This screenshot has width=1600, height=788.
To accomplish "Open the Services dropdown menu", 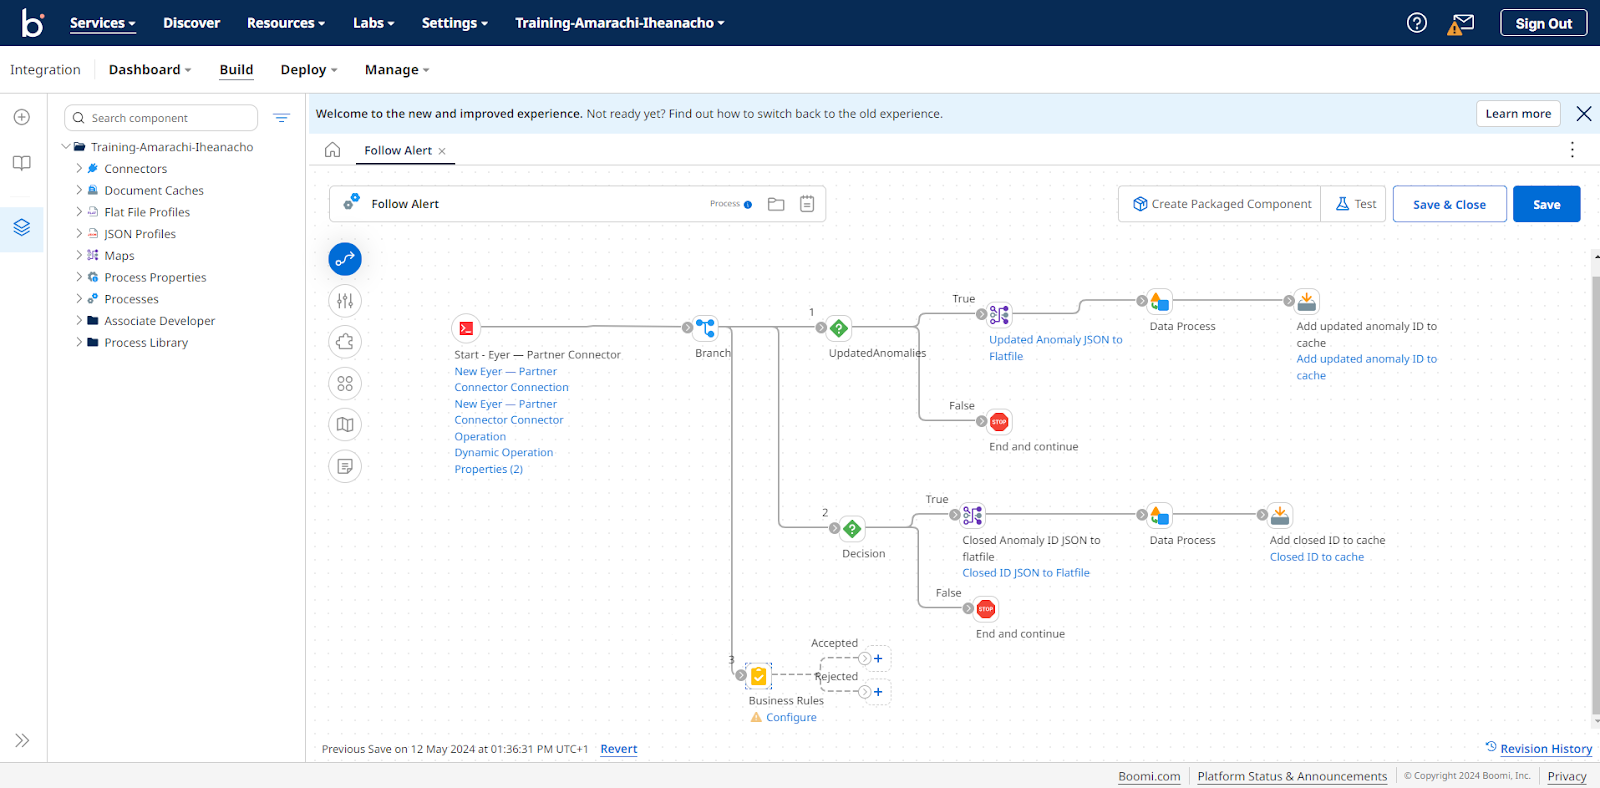I will pos(103,23).
